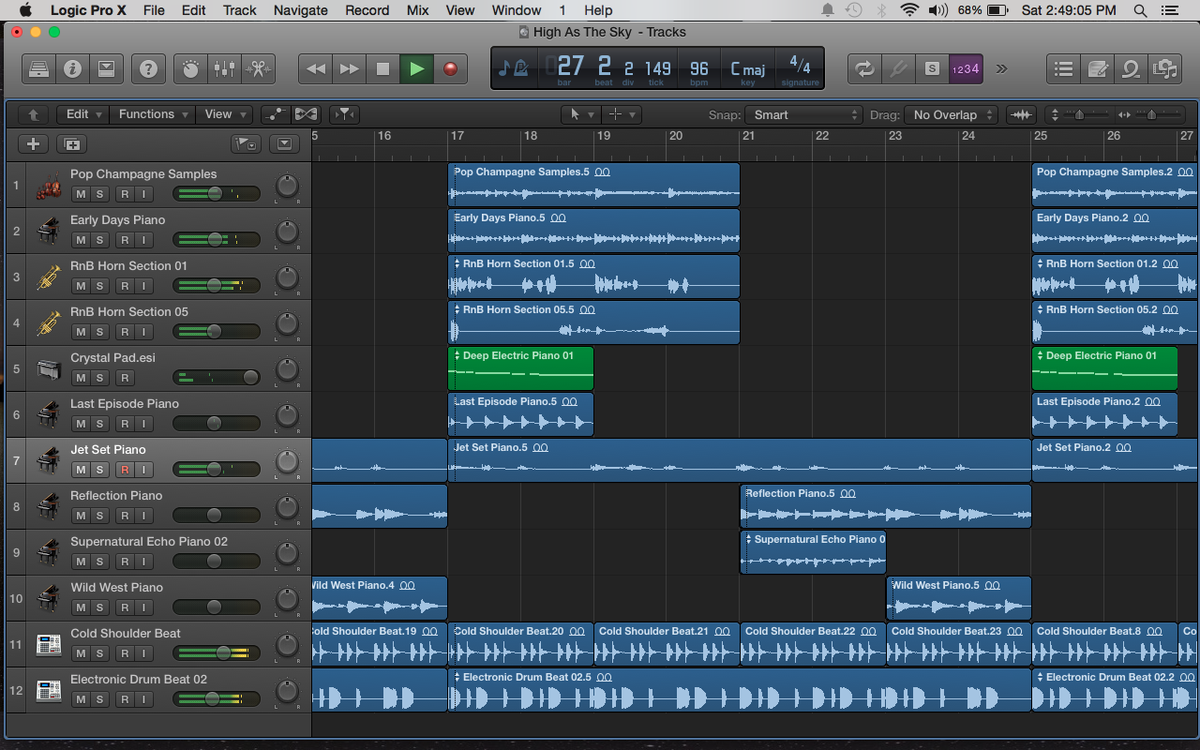Click bar 21 on the ruler
This screenshot has height=750, width=1200.
[x=748, y=136]
